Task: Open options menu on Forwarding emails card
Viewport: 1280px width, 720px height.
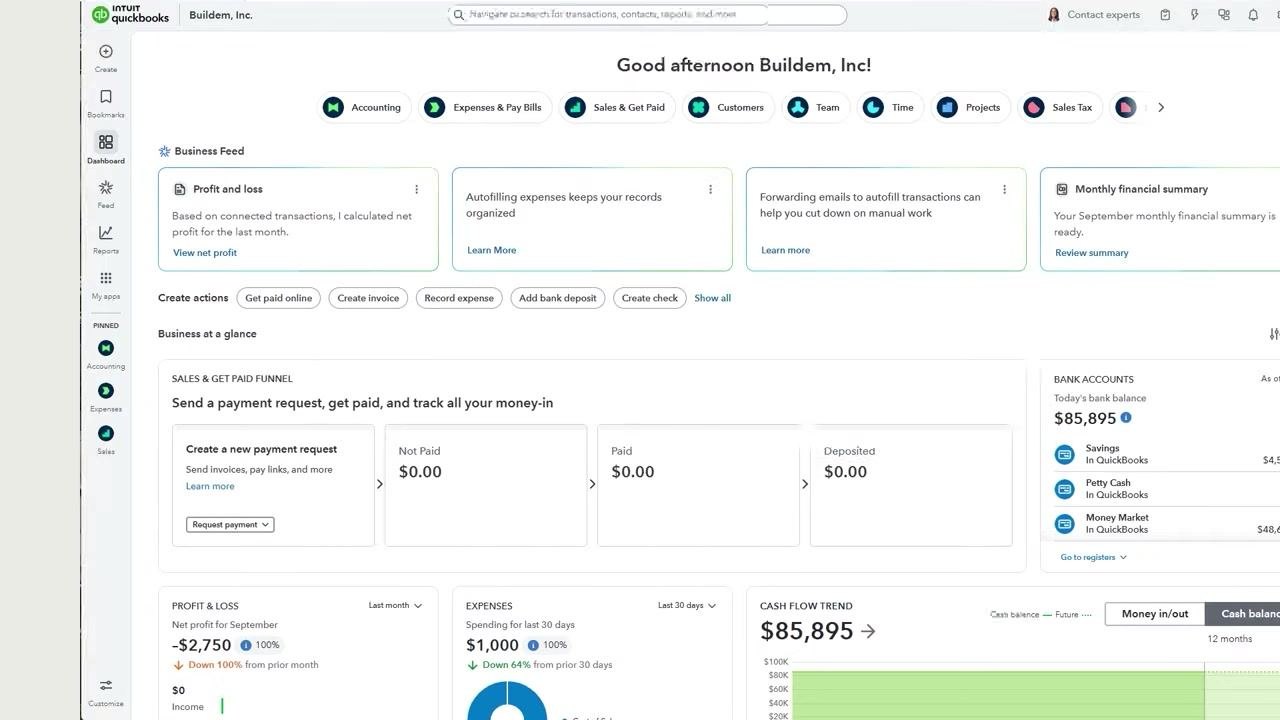Action: [x=1005, y=189]
